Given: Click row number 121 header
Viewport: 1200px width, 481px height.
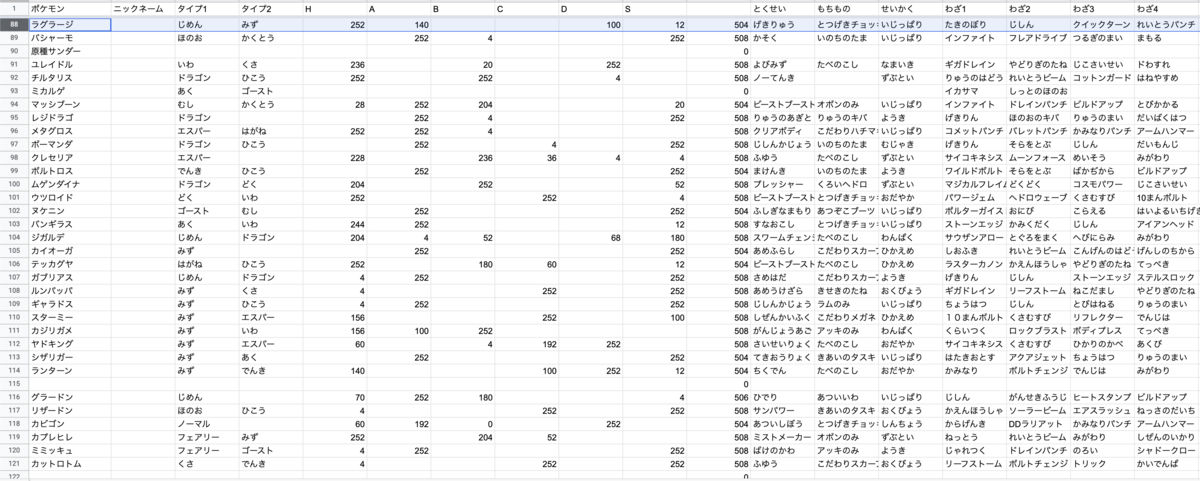Looking at the screenshot, I should pos(14,464).
